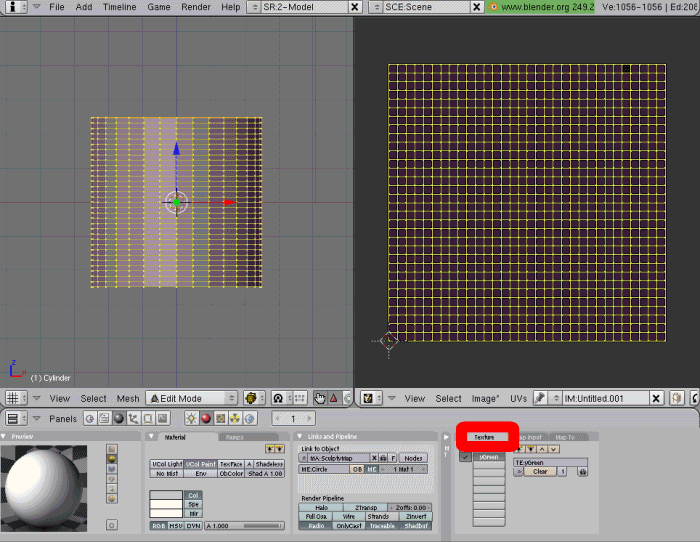This screenshot has height=542, width=700.
Task: Click the triangle face select mode icon
Action: 334,398
